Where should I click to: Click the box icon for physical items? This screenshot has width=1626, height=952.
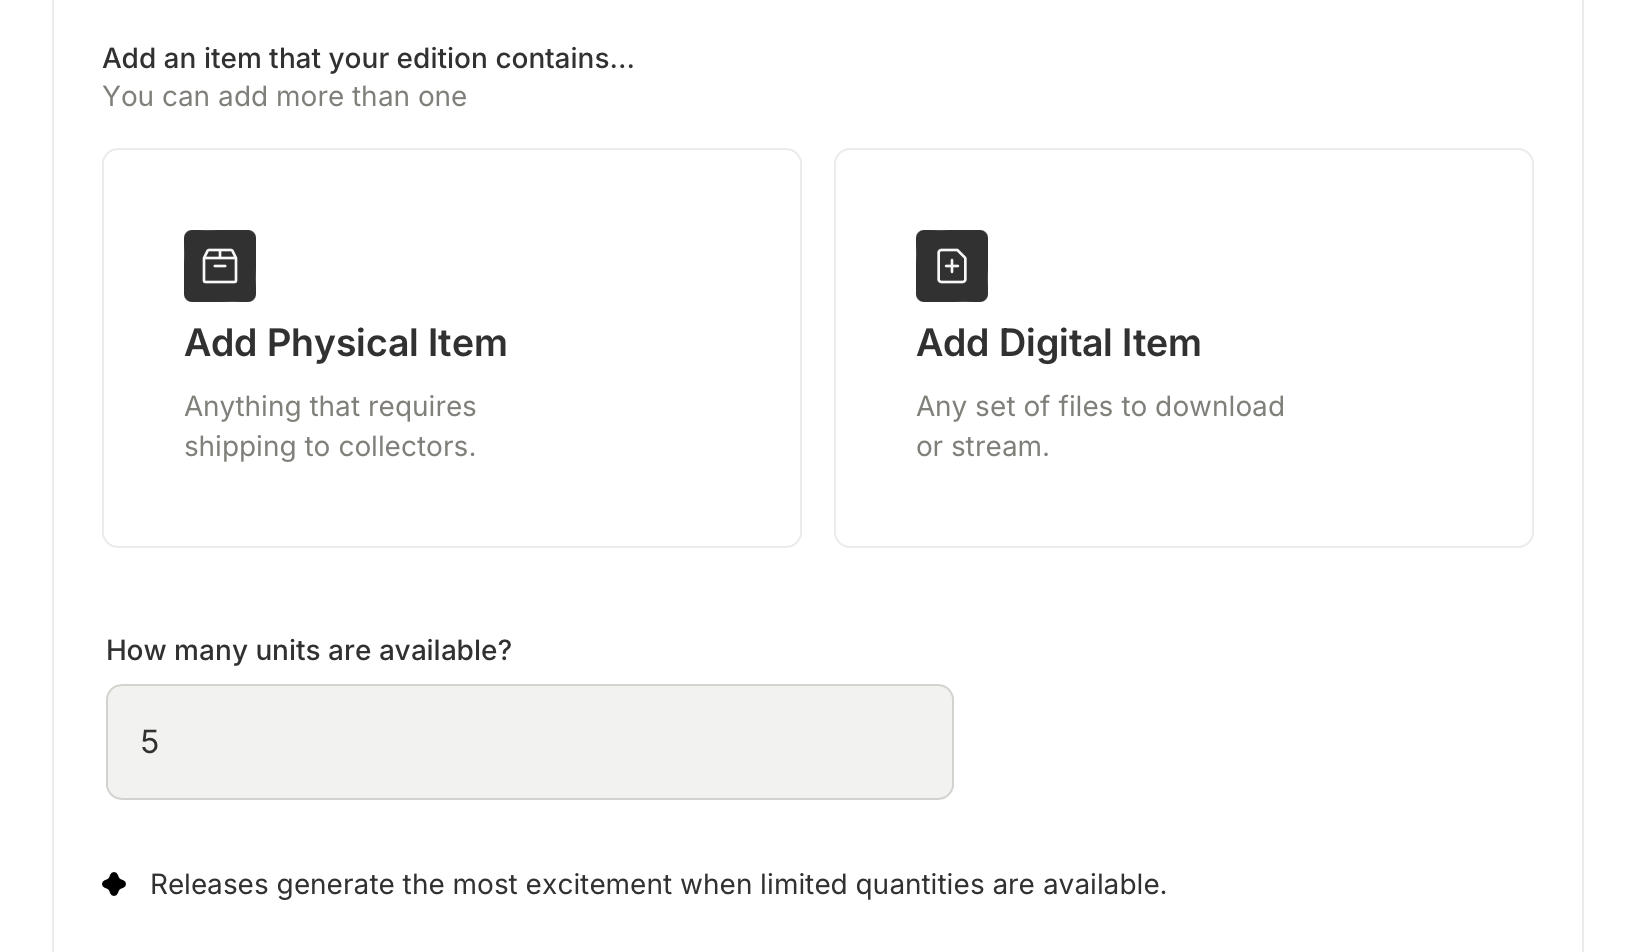click(x=220, y=266)
